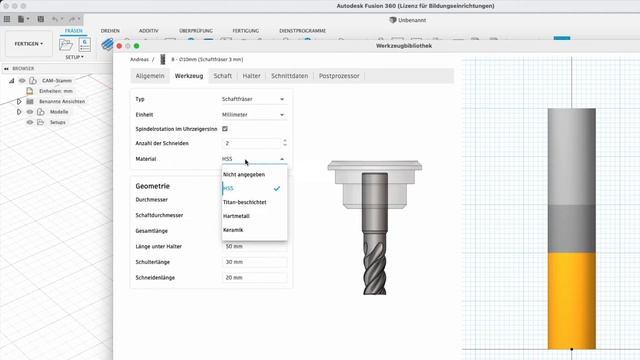Click the tool thumbnail icon in breadcrumb
This screenshot has height=360, width=640.
[x=162, y=60]
